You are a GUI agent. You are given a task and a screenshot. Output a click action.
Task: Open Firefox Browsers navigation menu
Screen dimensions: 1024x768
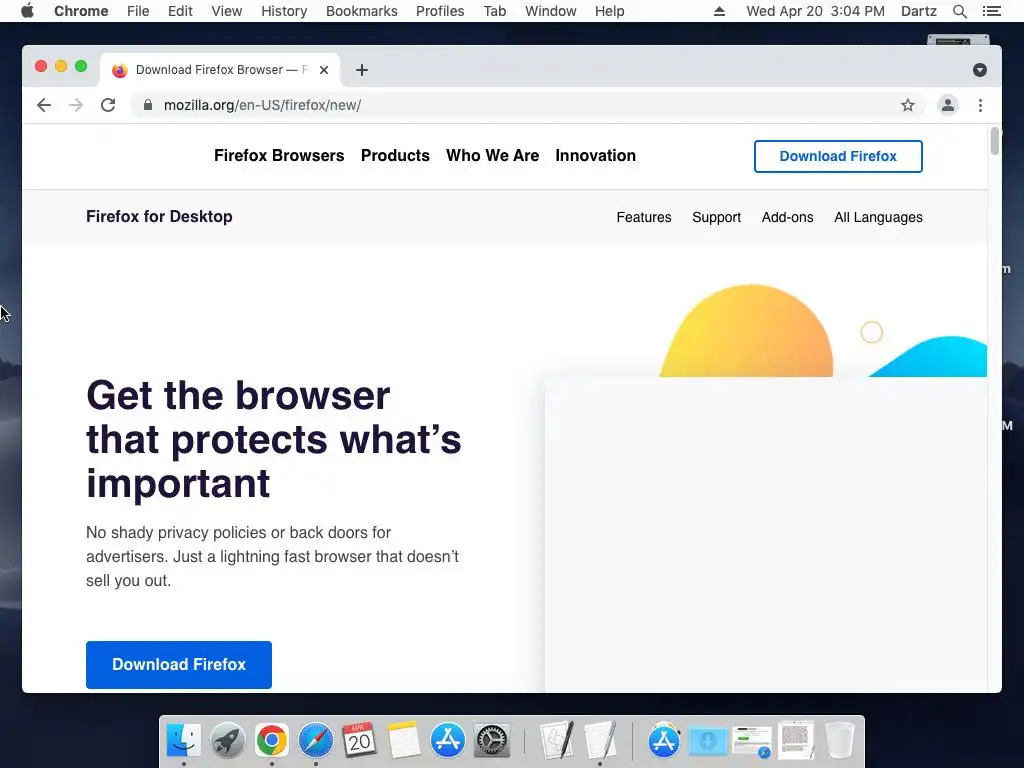pos(279,155)
